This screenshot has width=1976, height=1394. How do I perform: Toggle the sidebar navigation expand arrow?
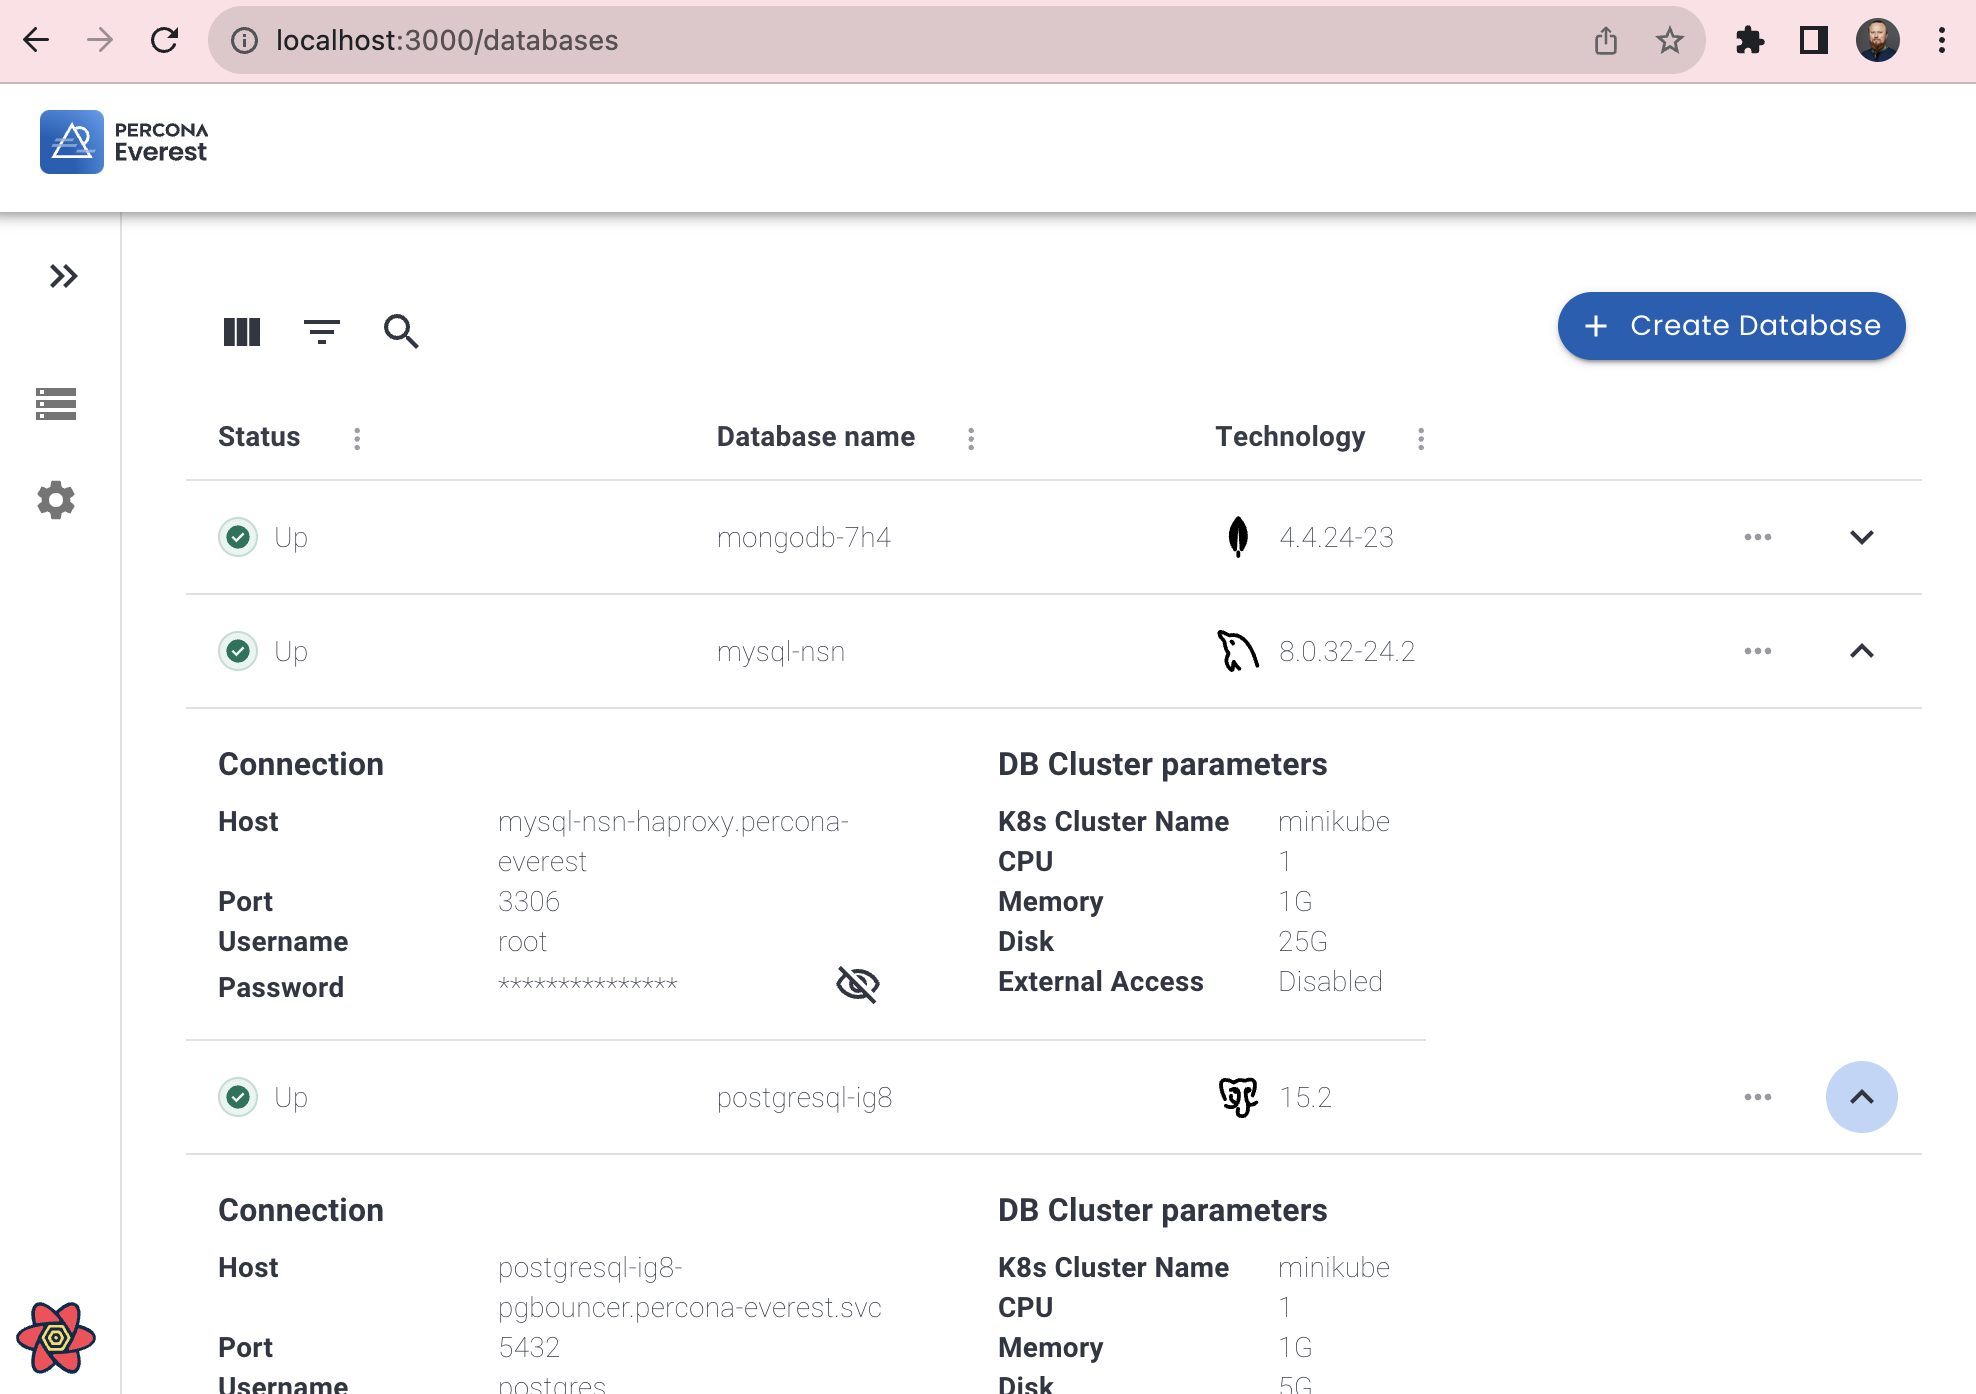tap(63, 275)
